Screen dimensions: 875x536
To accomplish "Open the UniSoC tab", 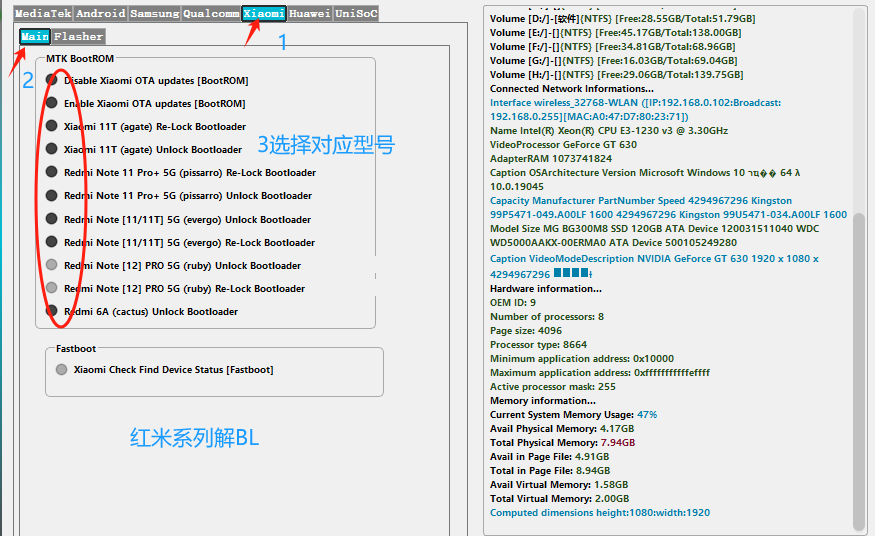I will coord(356,14).
